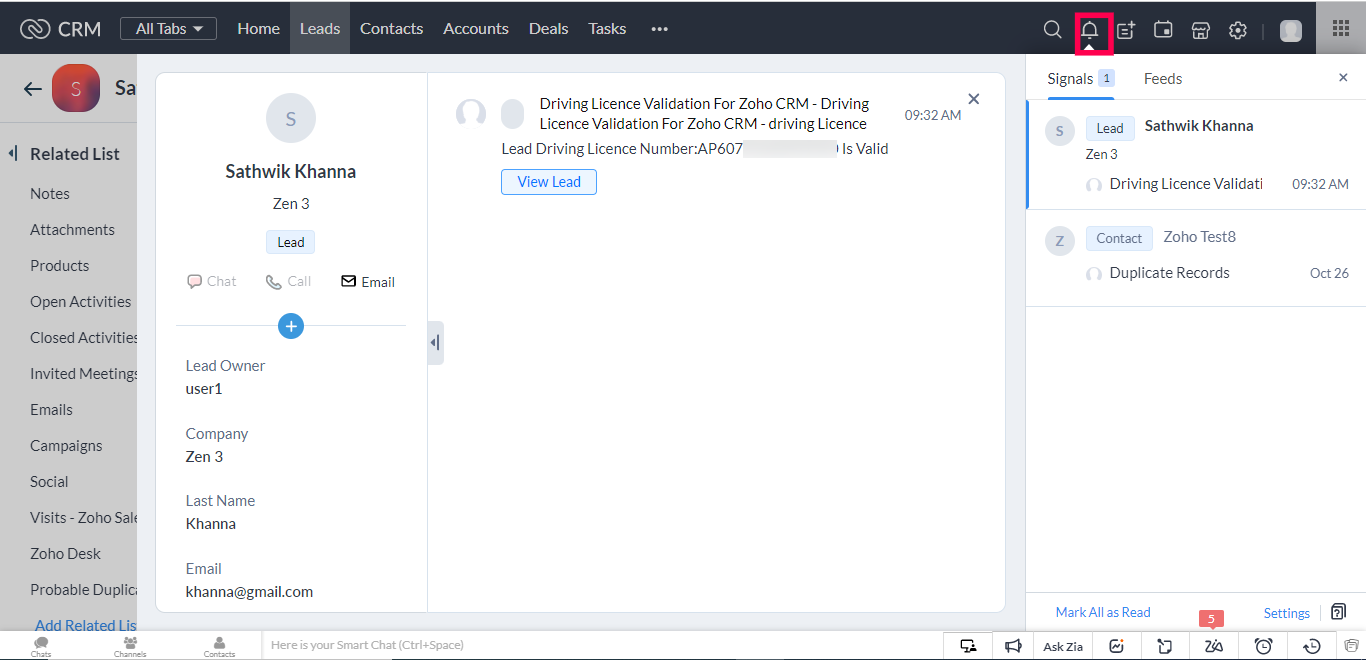The image size is (1366, 660).
Task: Open Notes in Related List
Action: [x=50, y=194]
